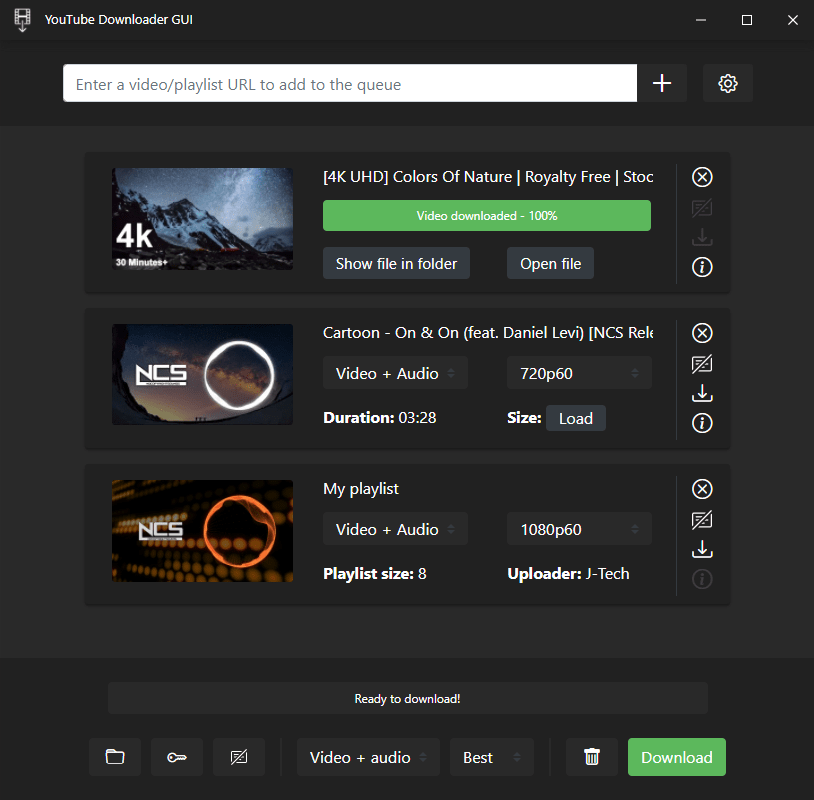Remove My playlist from the queue

702,489
